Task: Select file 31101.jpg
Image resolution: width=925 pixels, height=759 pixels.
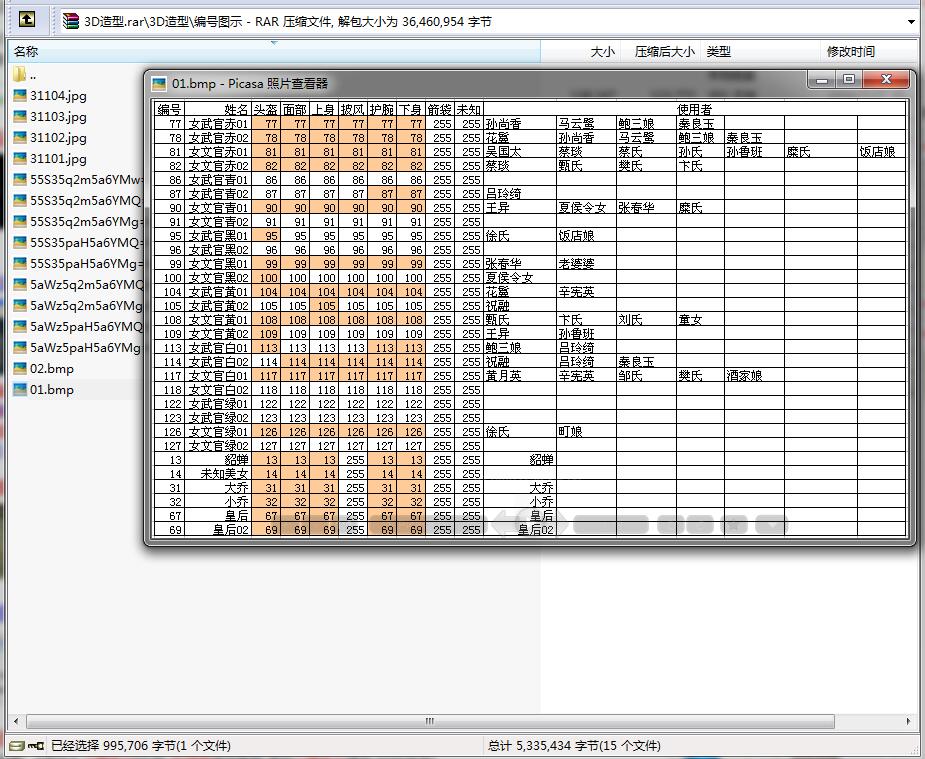Action: pyautogui.click(x=58, y=159)
